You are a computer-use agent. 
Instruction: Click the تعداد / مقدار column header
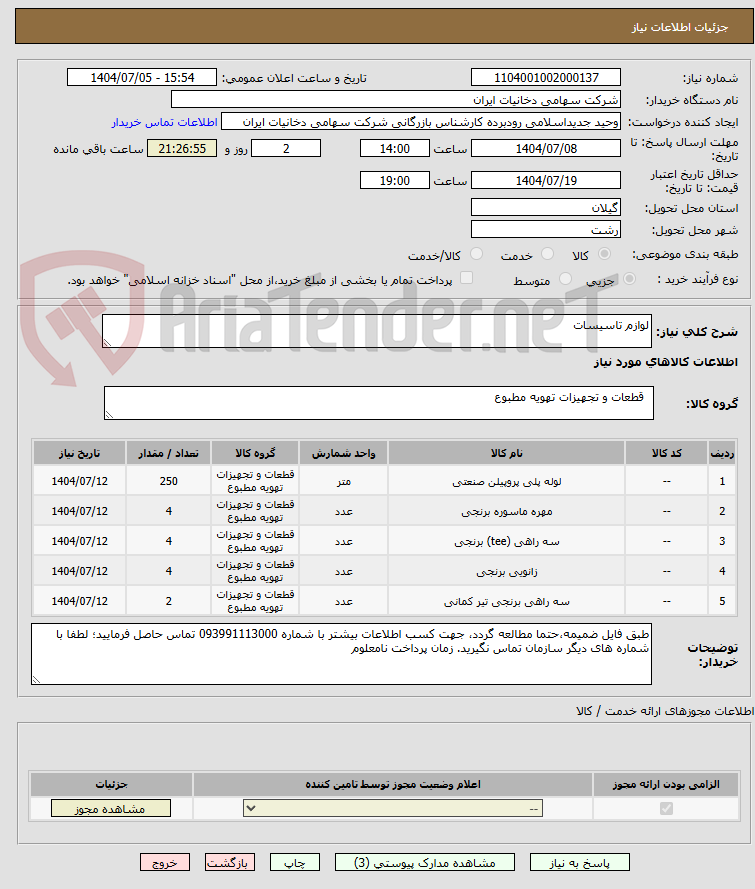(168, 453)
